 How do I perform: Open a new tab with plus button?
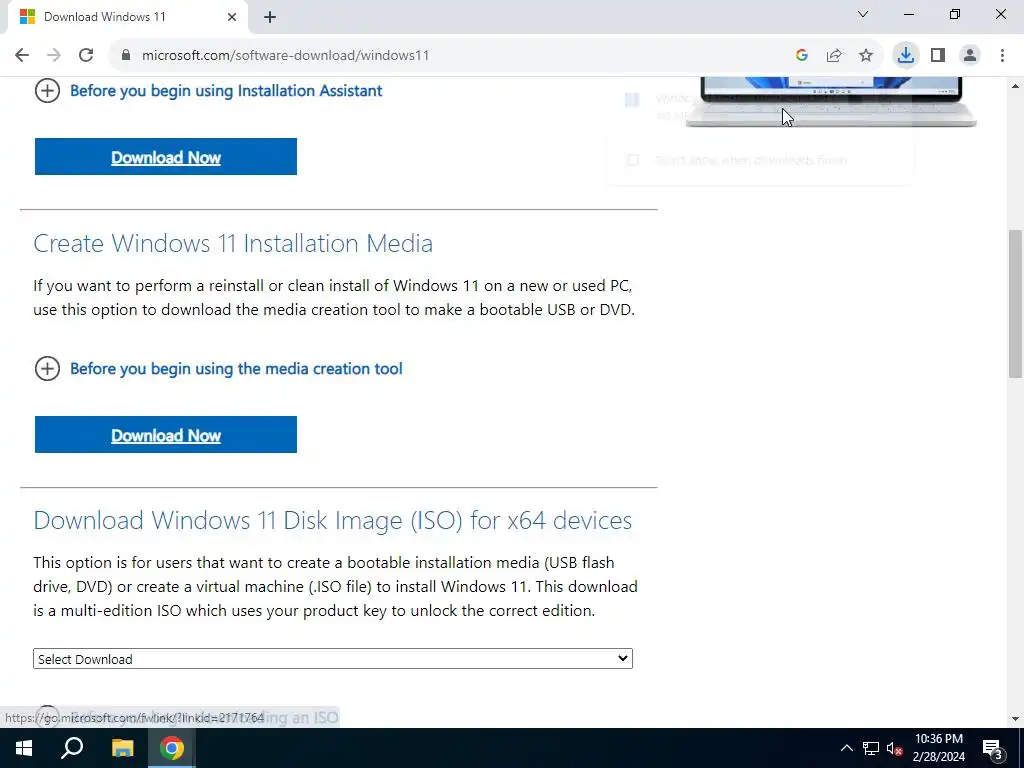pos(270,18)
